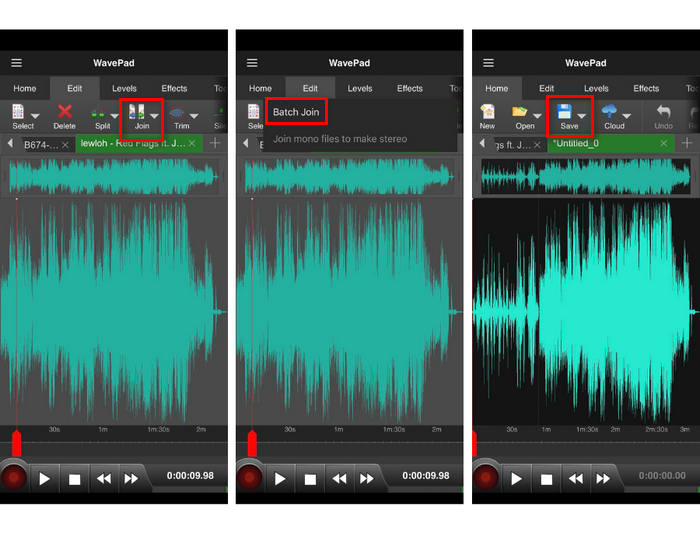The width and height of the screenshot is (700, 544).
Task: Open hamburger menu in left WavePad screenshot
Action: [17, 63]
